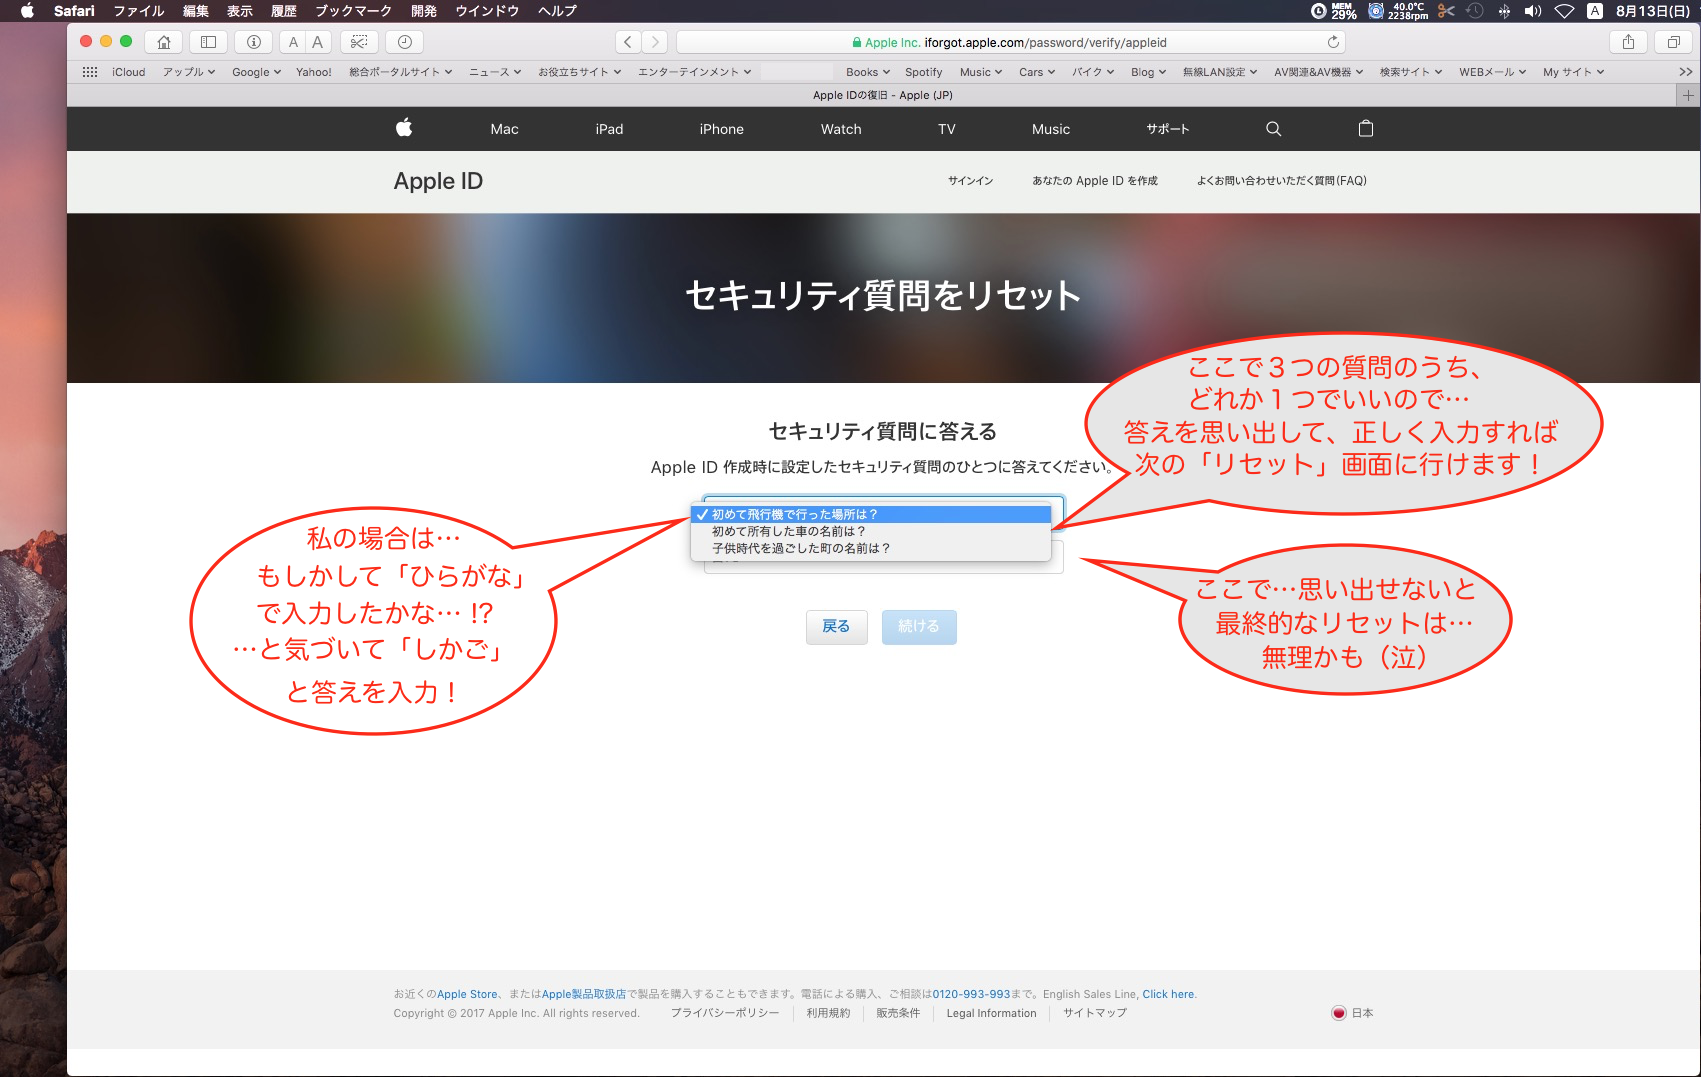Open the Spotify bookmark
The image size is (1701, 1077).
click(x=924, y=72)
